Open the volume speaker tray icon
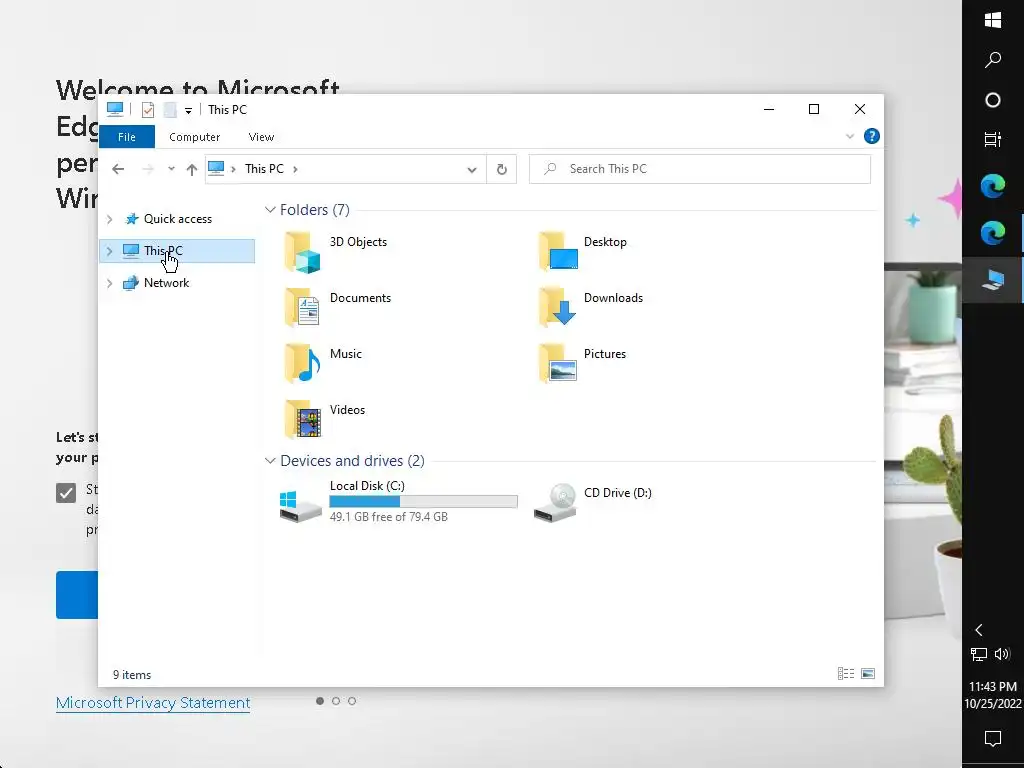Screen dimensions: 1024x768 pyautogui.click(x=1002, y=654)
